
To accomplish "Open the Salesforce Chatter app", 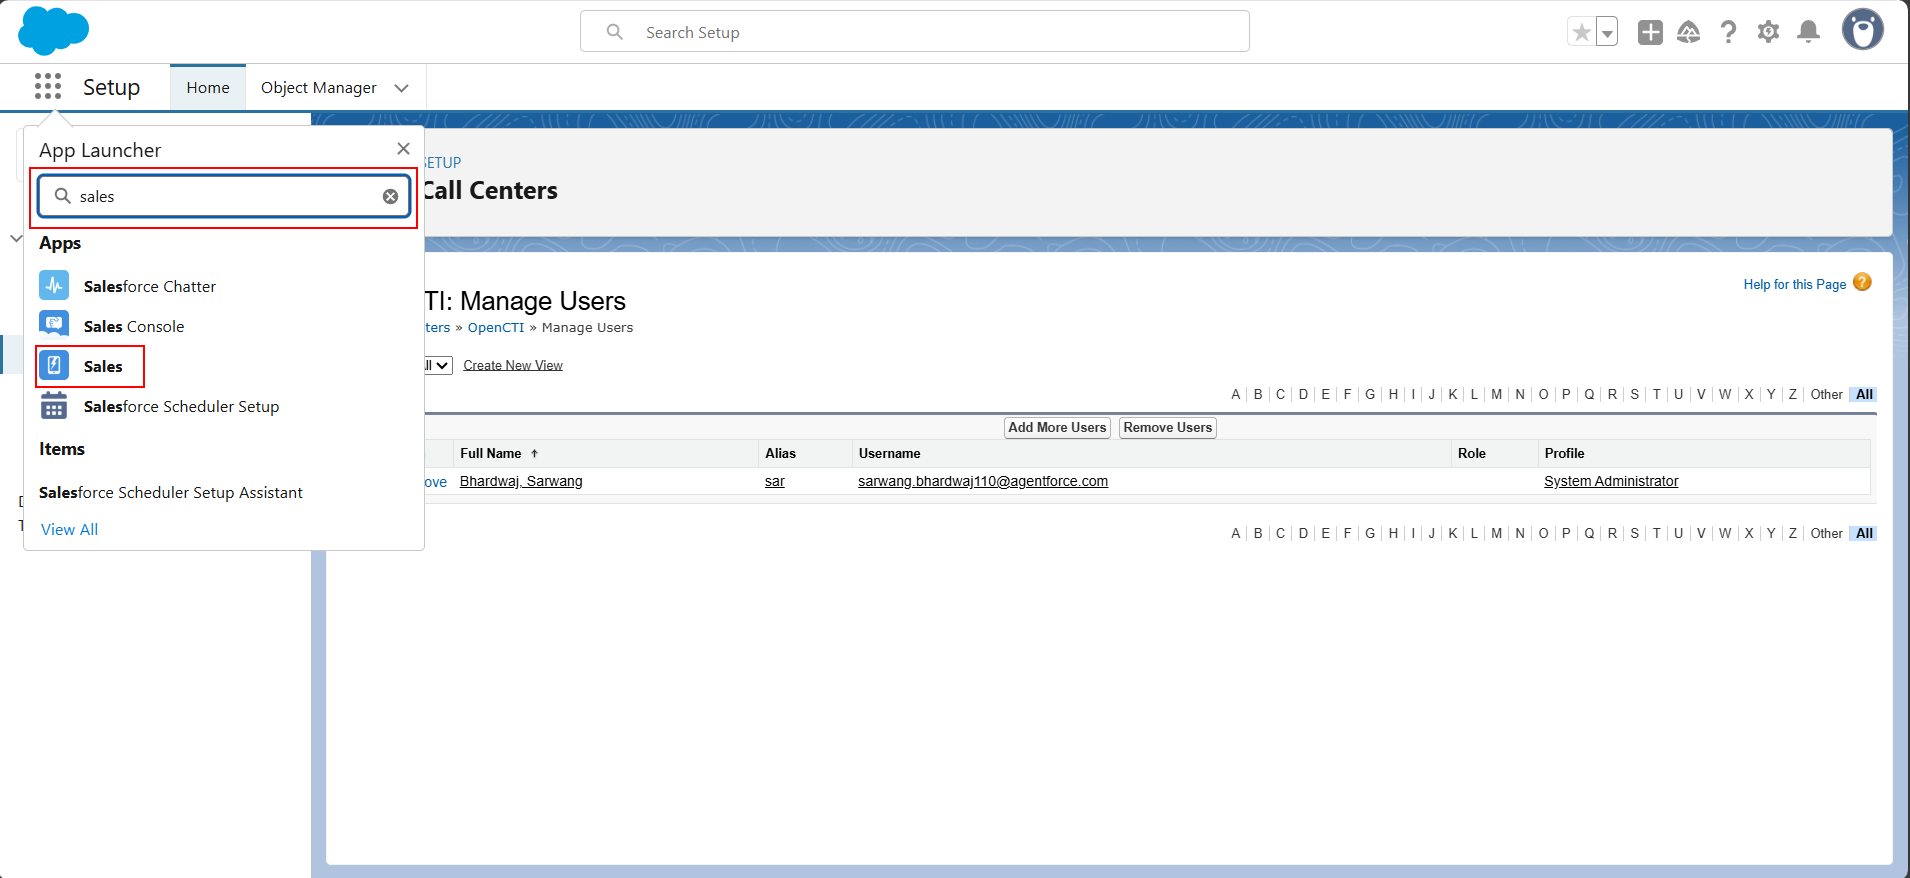I will tap(150, 287).
